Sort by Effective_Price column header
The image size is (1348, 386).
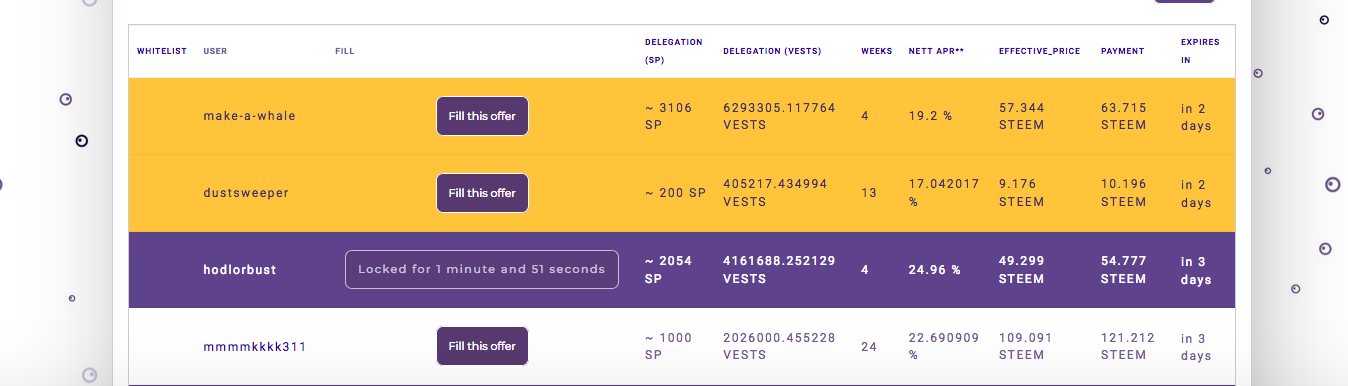tap(1039, 51)
